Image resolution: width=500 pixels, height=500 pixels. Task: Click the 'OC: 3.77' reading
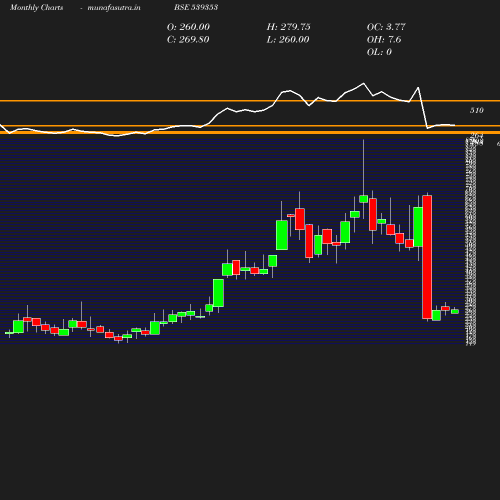click(386, 27)
